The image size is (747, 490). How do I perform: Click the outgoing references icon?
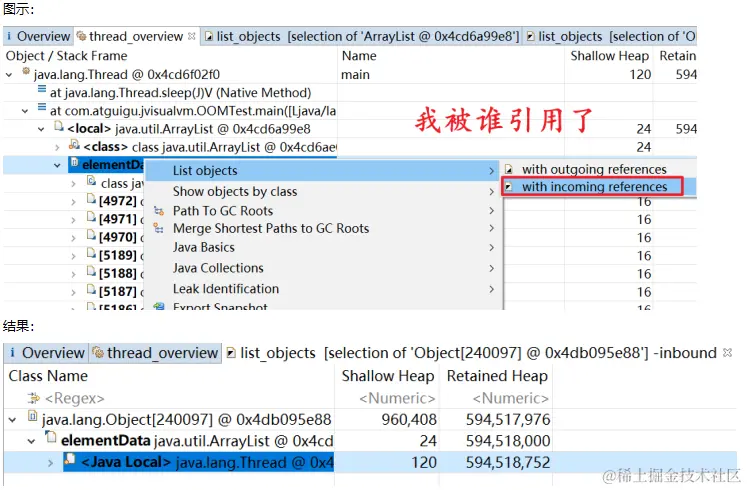coord(509,169)
